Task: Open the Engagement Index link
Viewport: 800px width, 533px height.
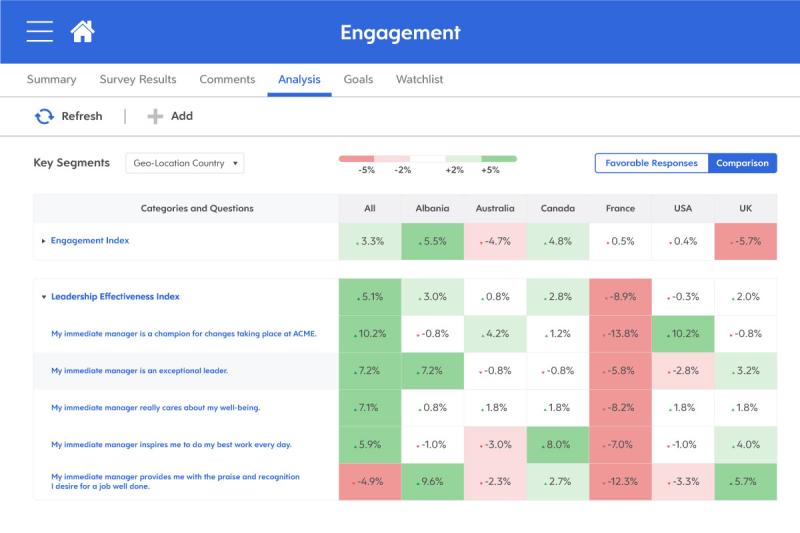Action: (x=90, y=241)
